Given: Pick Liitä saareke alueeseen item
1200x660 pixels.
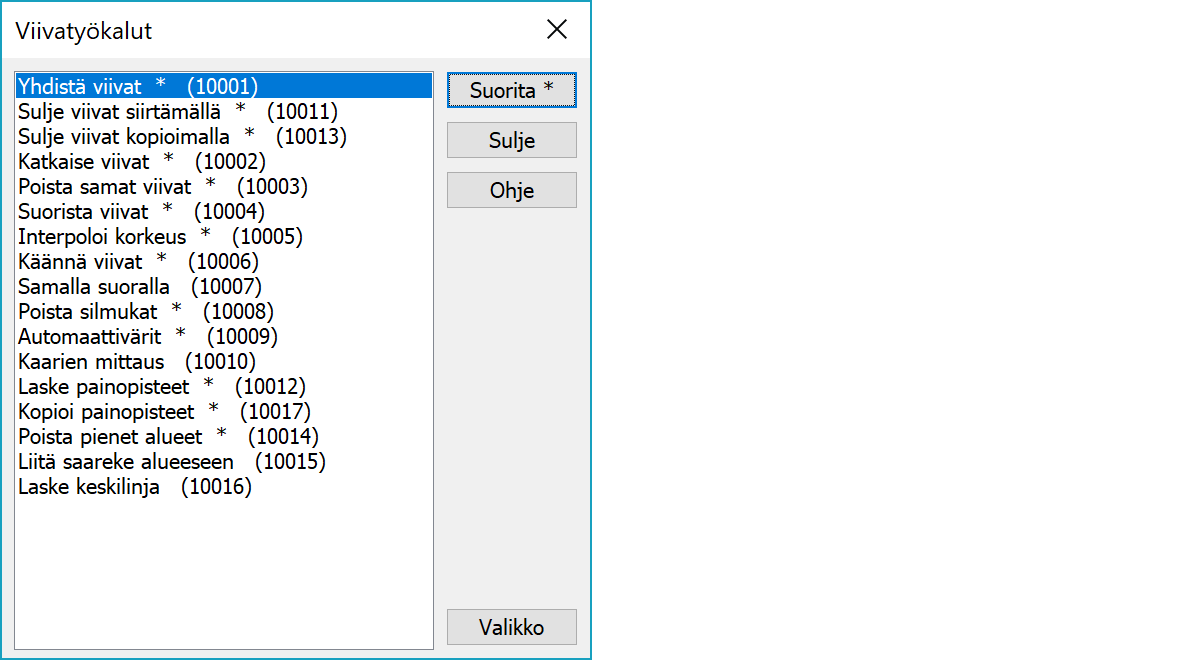Looking at the screenshot, I should (171, 461).
